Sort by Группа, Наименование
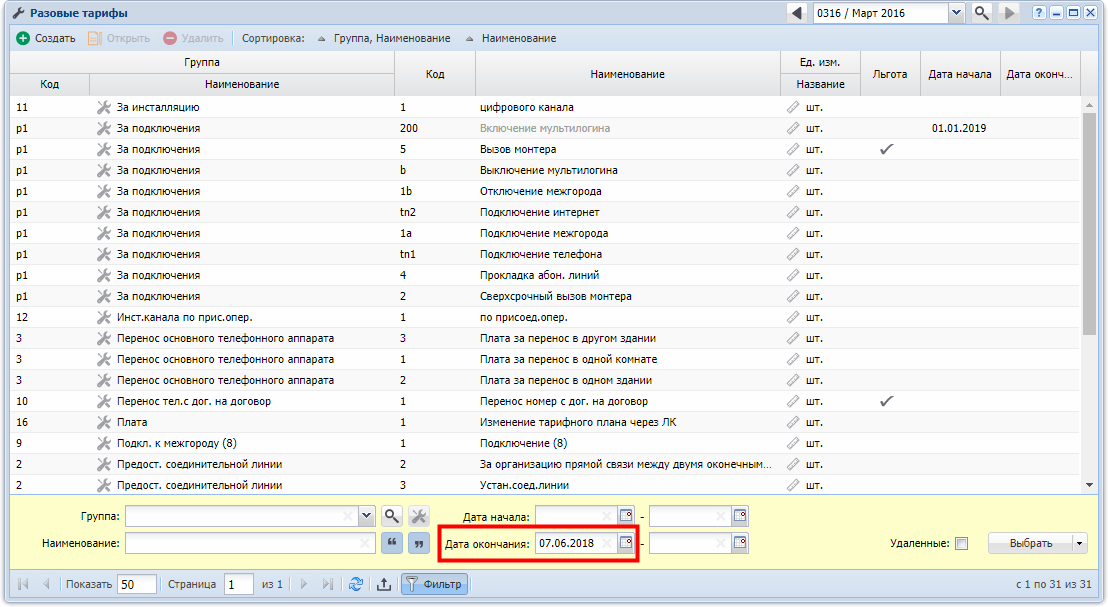 tap(384, 38)
